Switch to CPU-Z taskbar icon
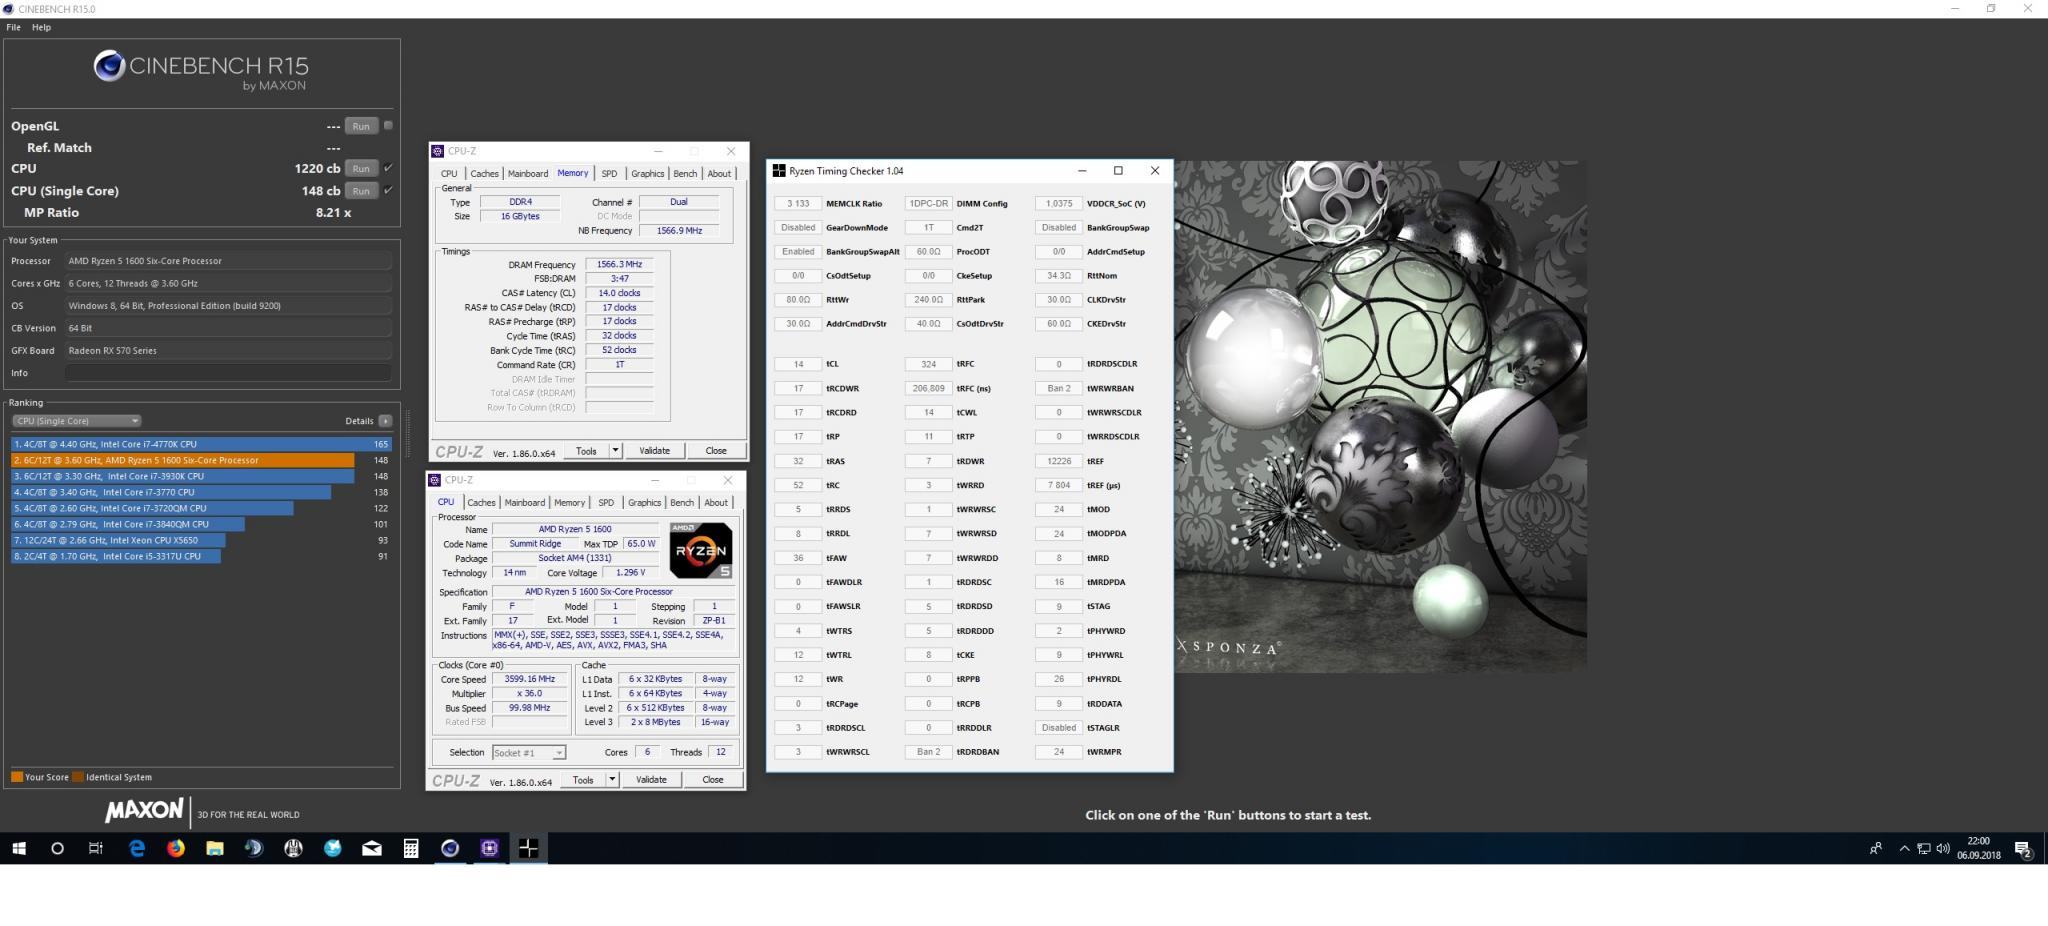This screenshot has height=926, width=2048. (x=489, y=848)
